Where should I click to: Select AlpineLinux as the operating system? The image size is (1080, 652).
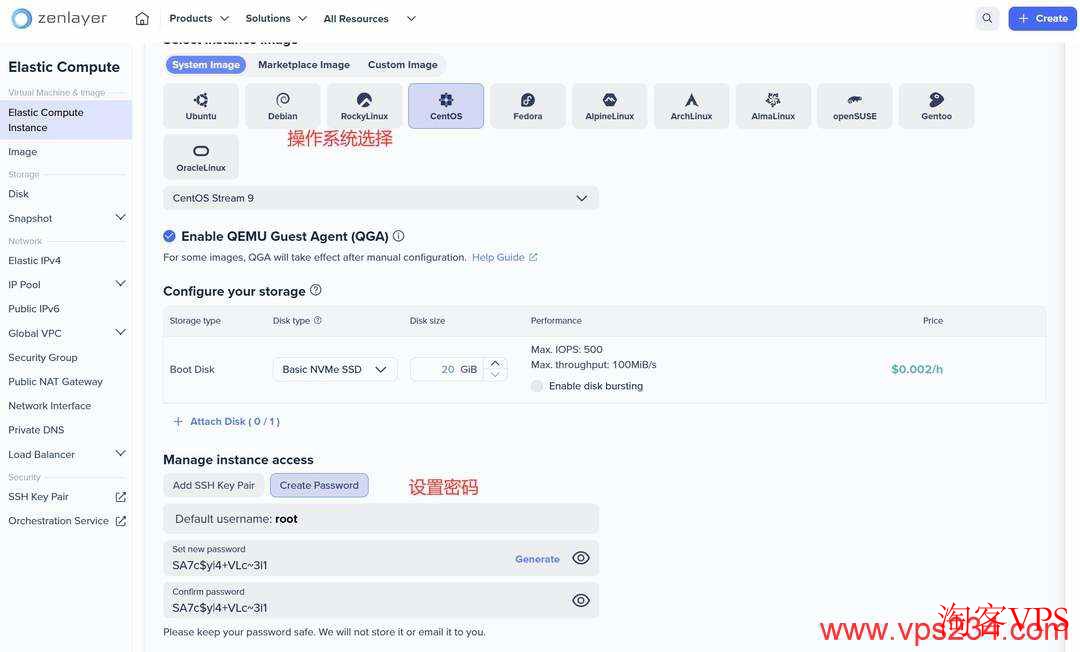coord(609,105)
